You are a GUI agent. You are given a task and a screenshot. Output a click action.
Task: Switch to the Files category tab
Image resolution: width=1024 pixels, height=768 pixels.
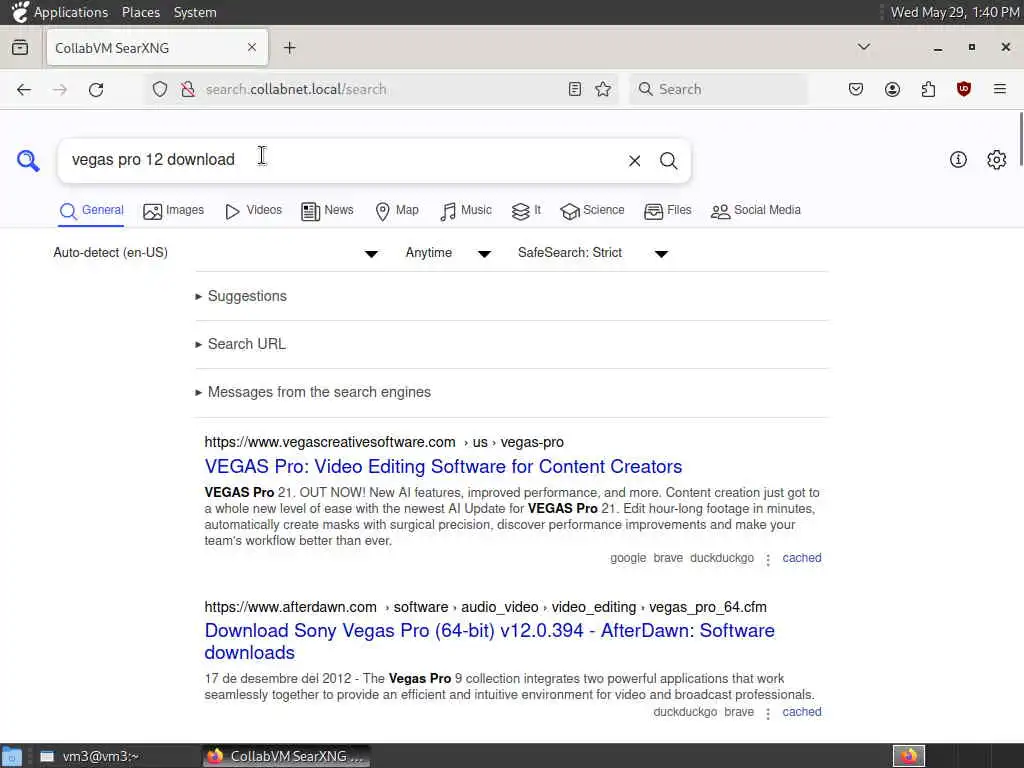(x=667, y=210)
